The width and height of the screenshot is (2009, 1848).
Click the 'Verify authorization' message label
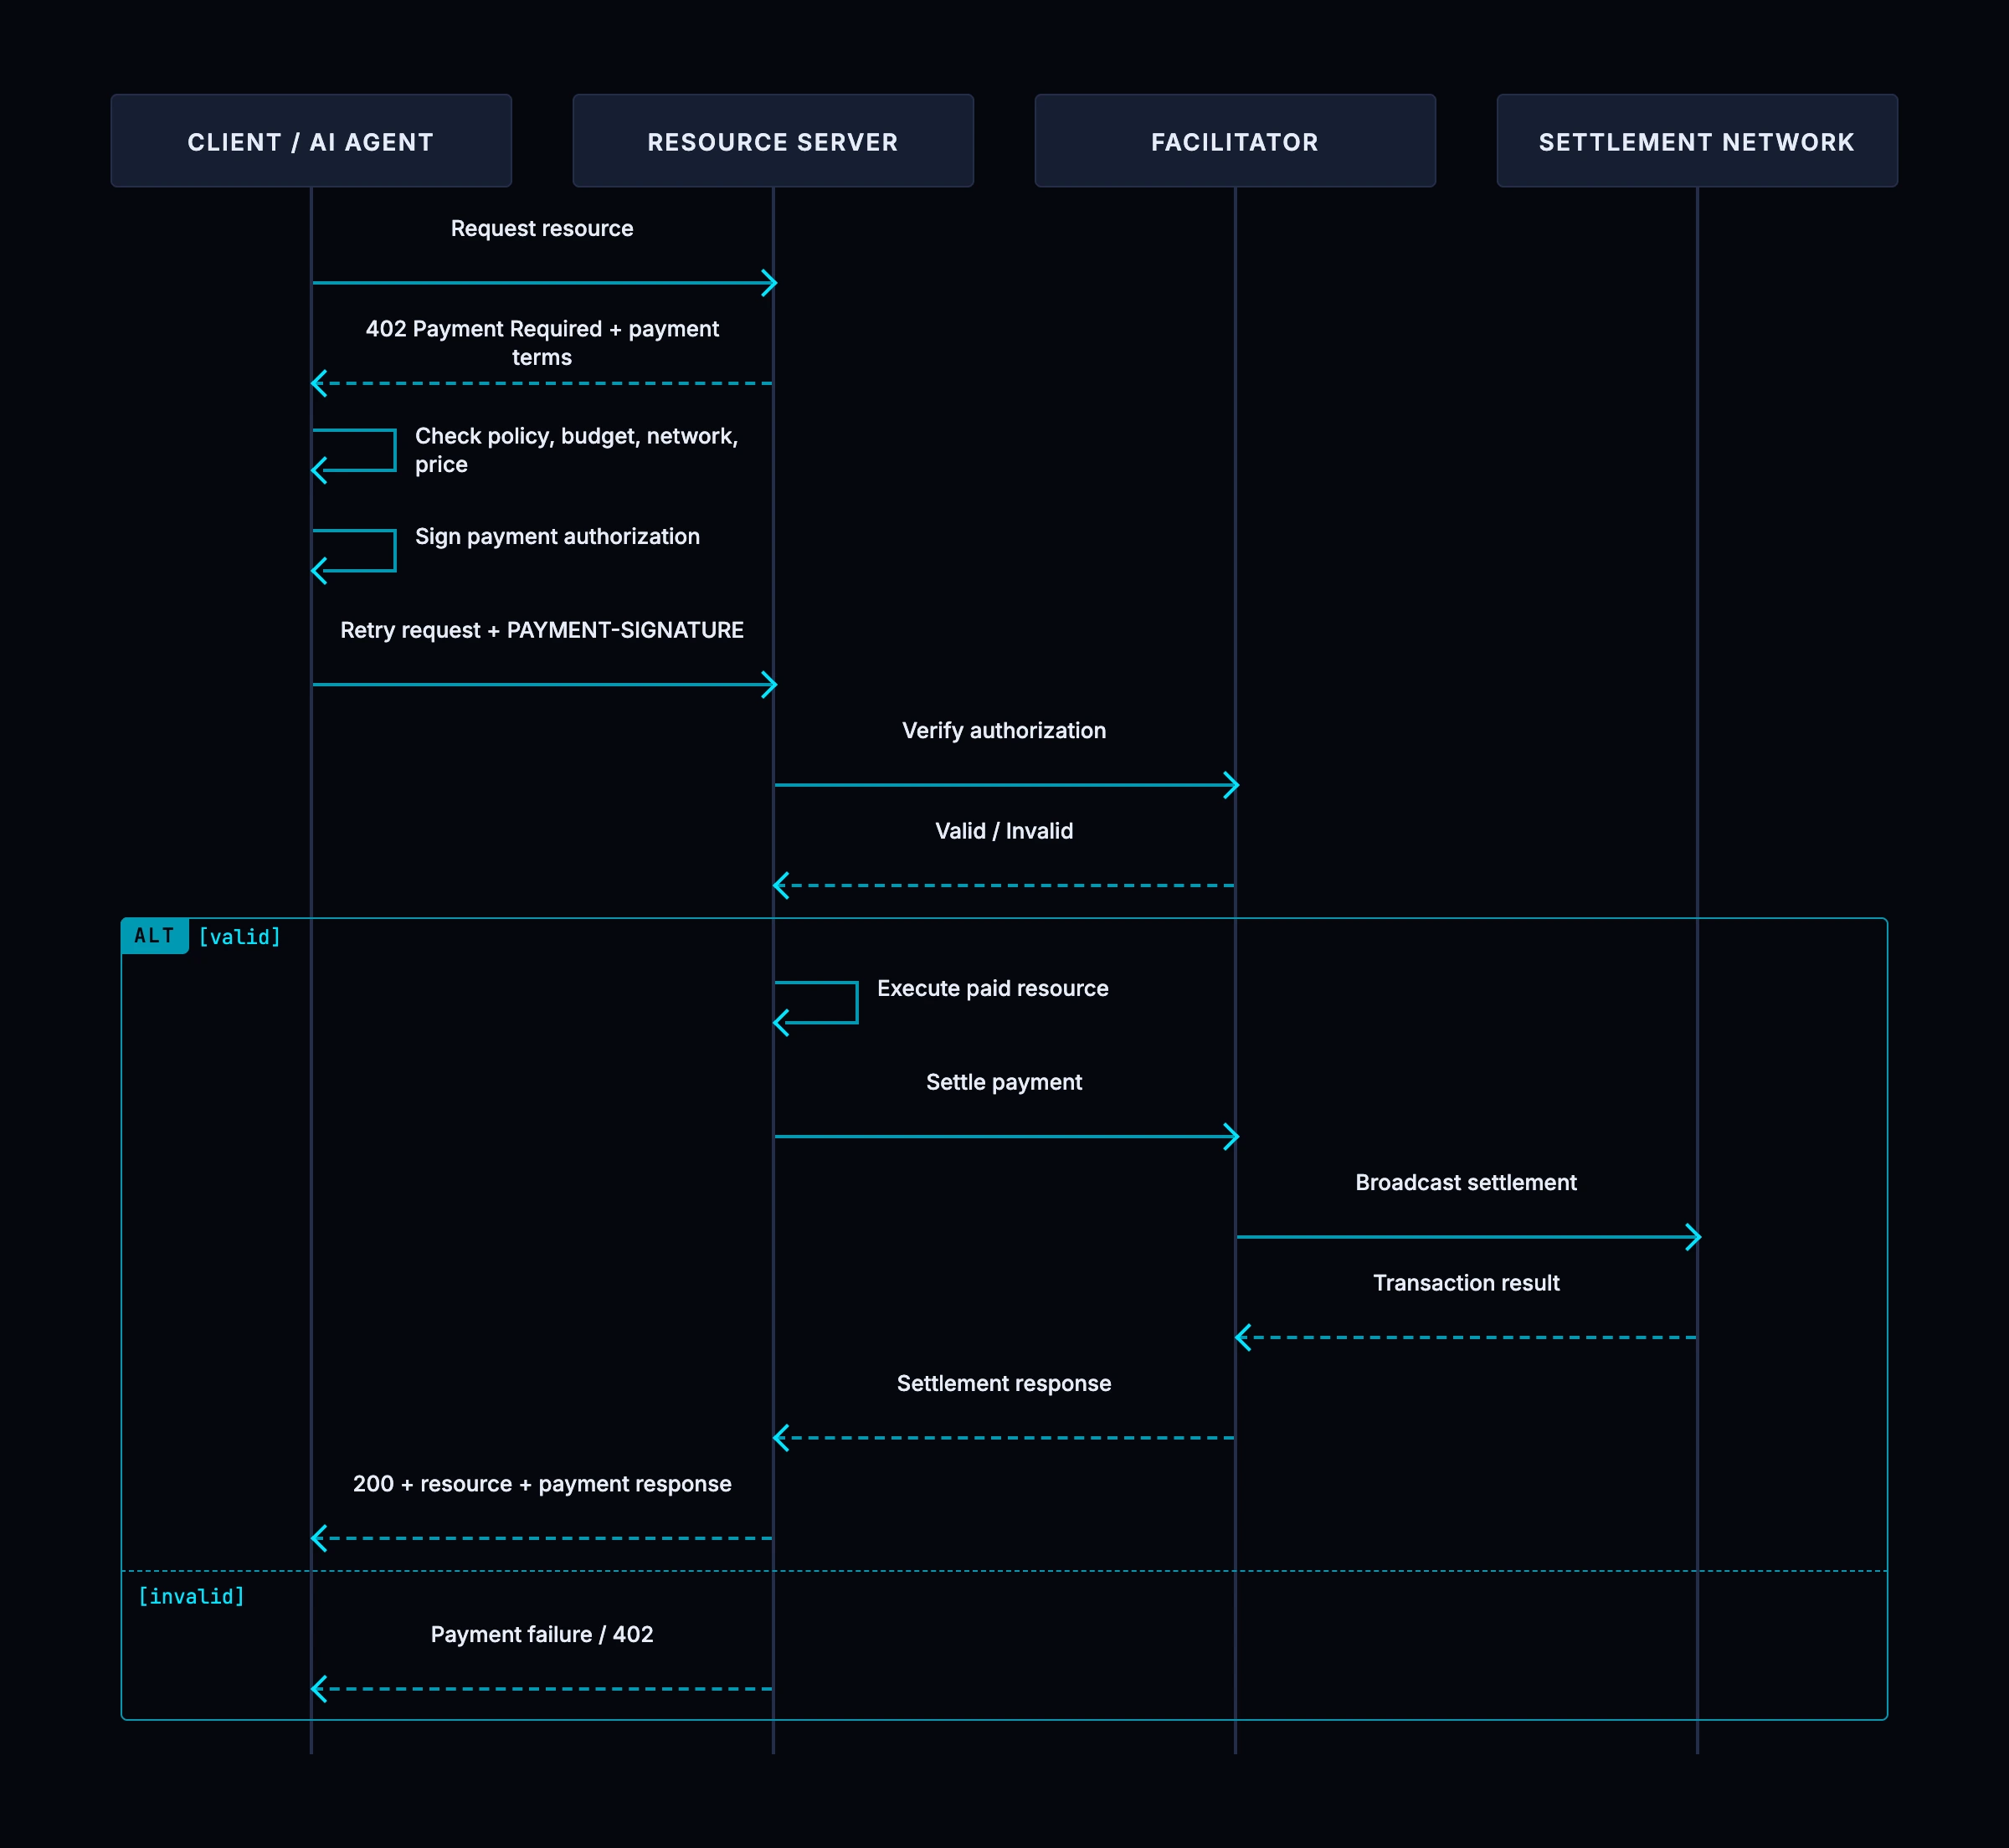point(1004,731)
